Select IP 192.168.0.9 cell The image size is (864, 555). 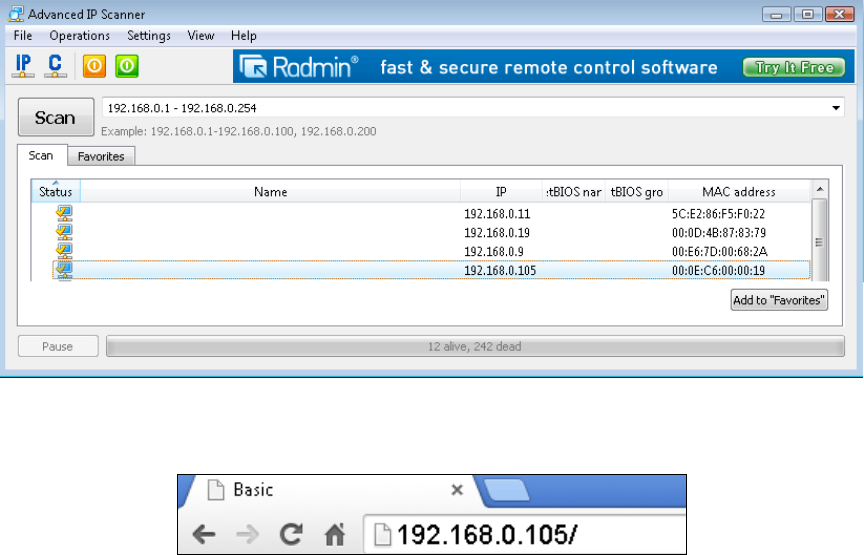pyautogui.click(x=494, y=251)
